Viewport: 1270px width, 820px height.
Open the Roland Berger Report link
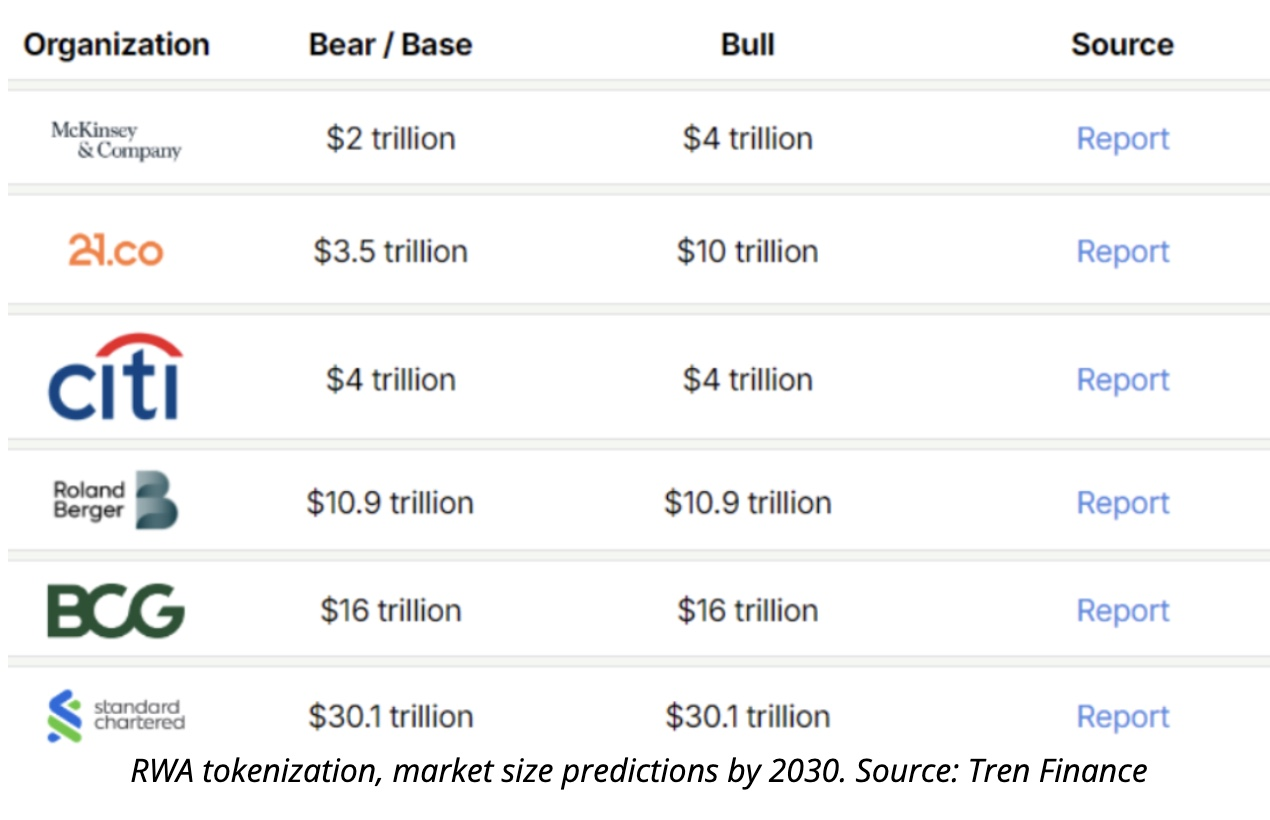[x=1122, y=502]
